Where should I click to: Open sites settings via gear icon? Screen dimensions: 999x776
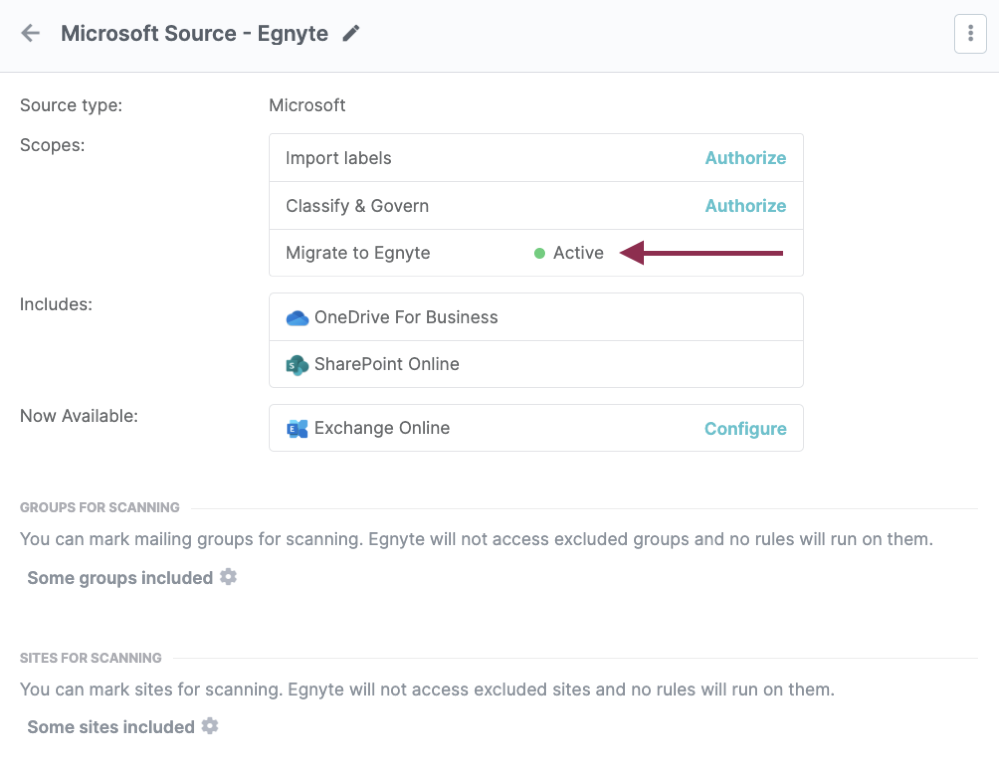point(210,726)
